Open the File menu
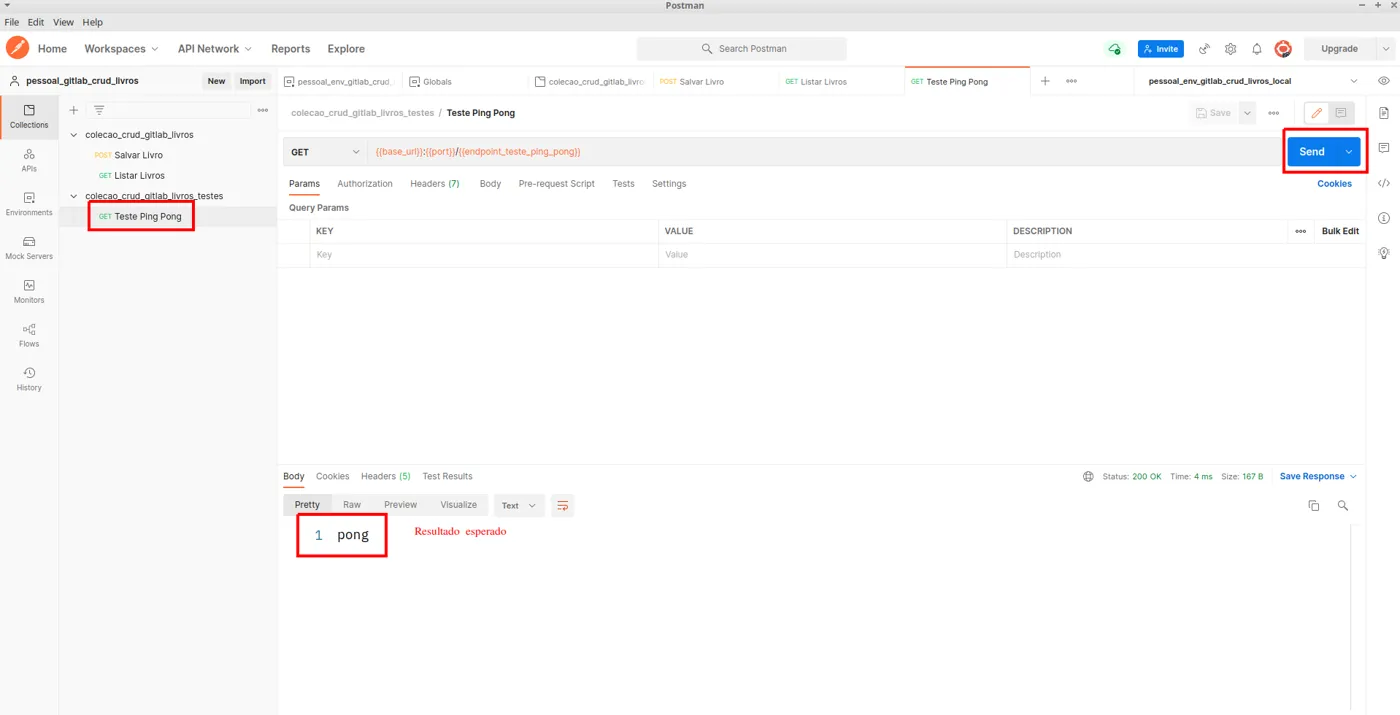The image size is (1400, 715). click(x=12, y=22)
